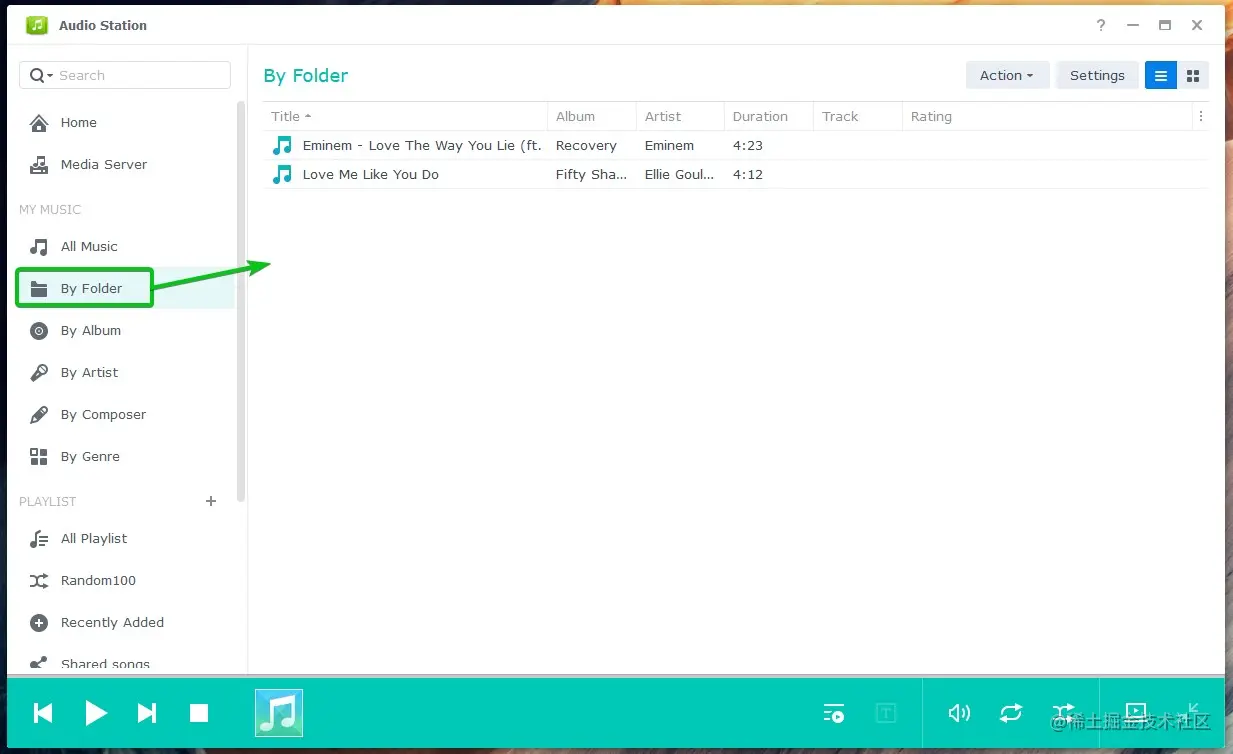
Task: Select the By Album category
Action: tap(90, 330)
